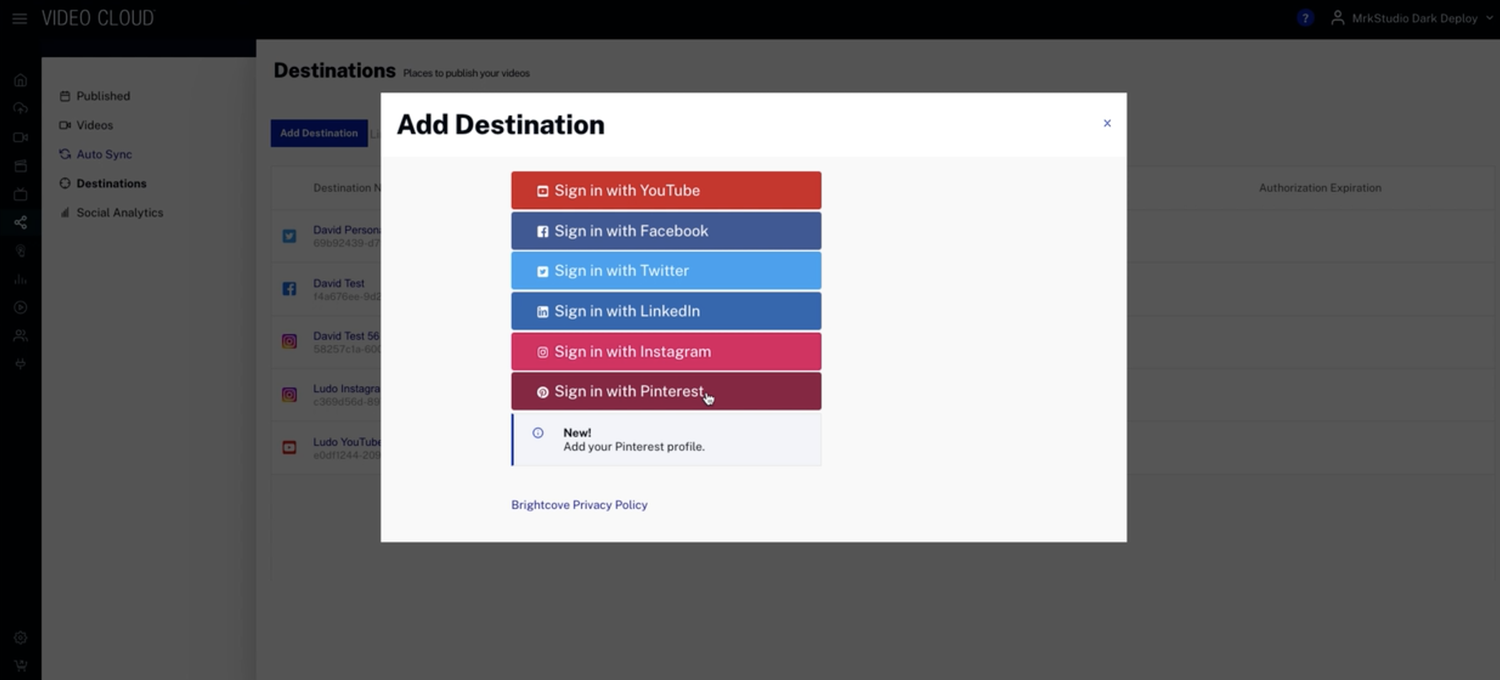Open the Settings gear icon
The width and height of the screenshot is (1500, 680).
(x=20, y=638)
